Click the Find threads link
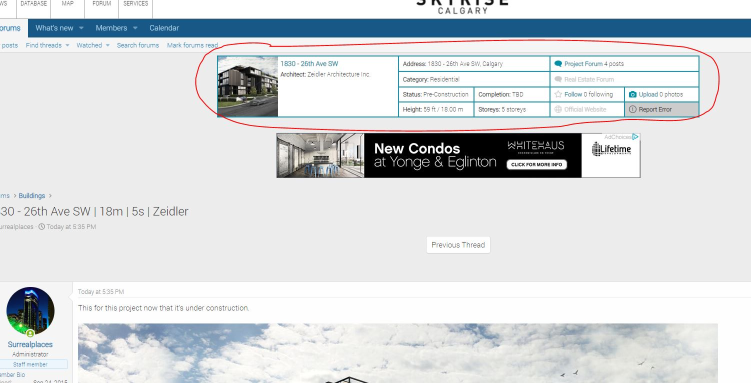Viewport: 751px width, 383px height. (44, 45)
